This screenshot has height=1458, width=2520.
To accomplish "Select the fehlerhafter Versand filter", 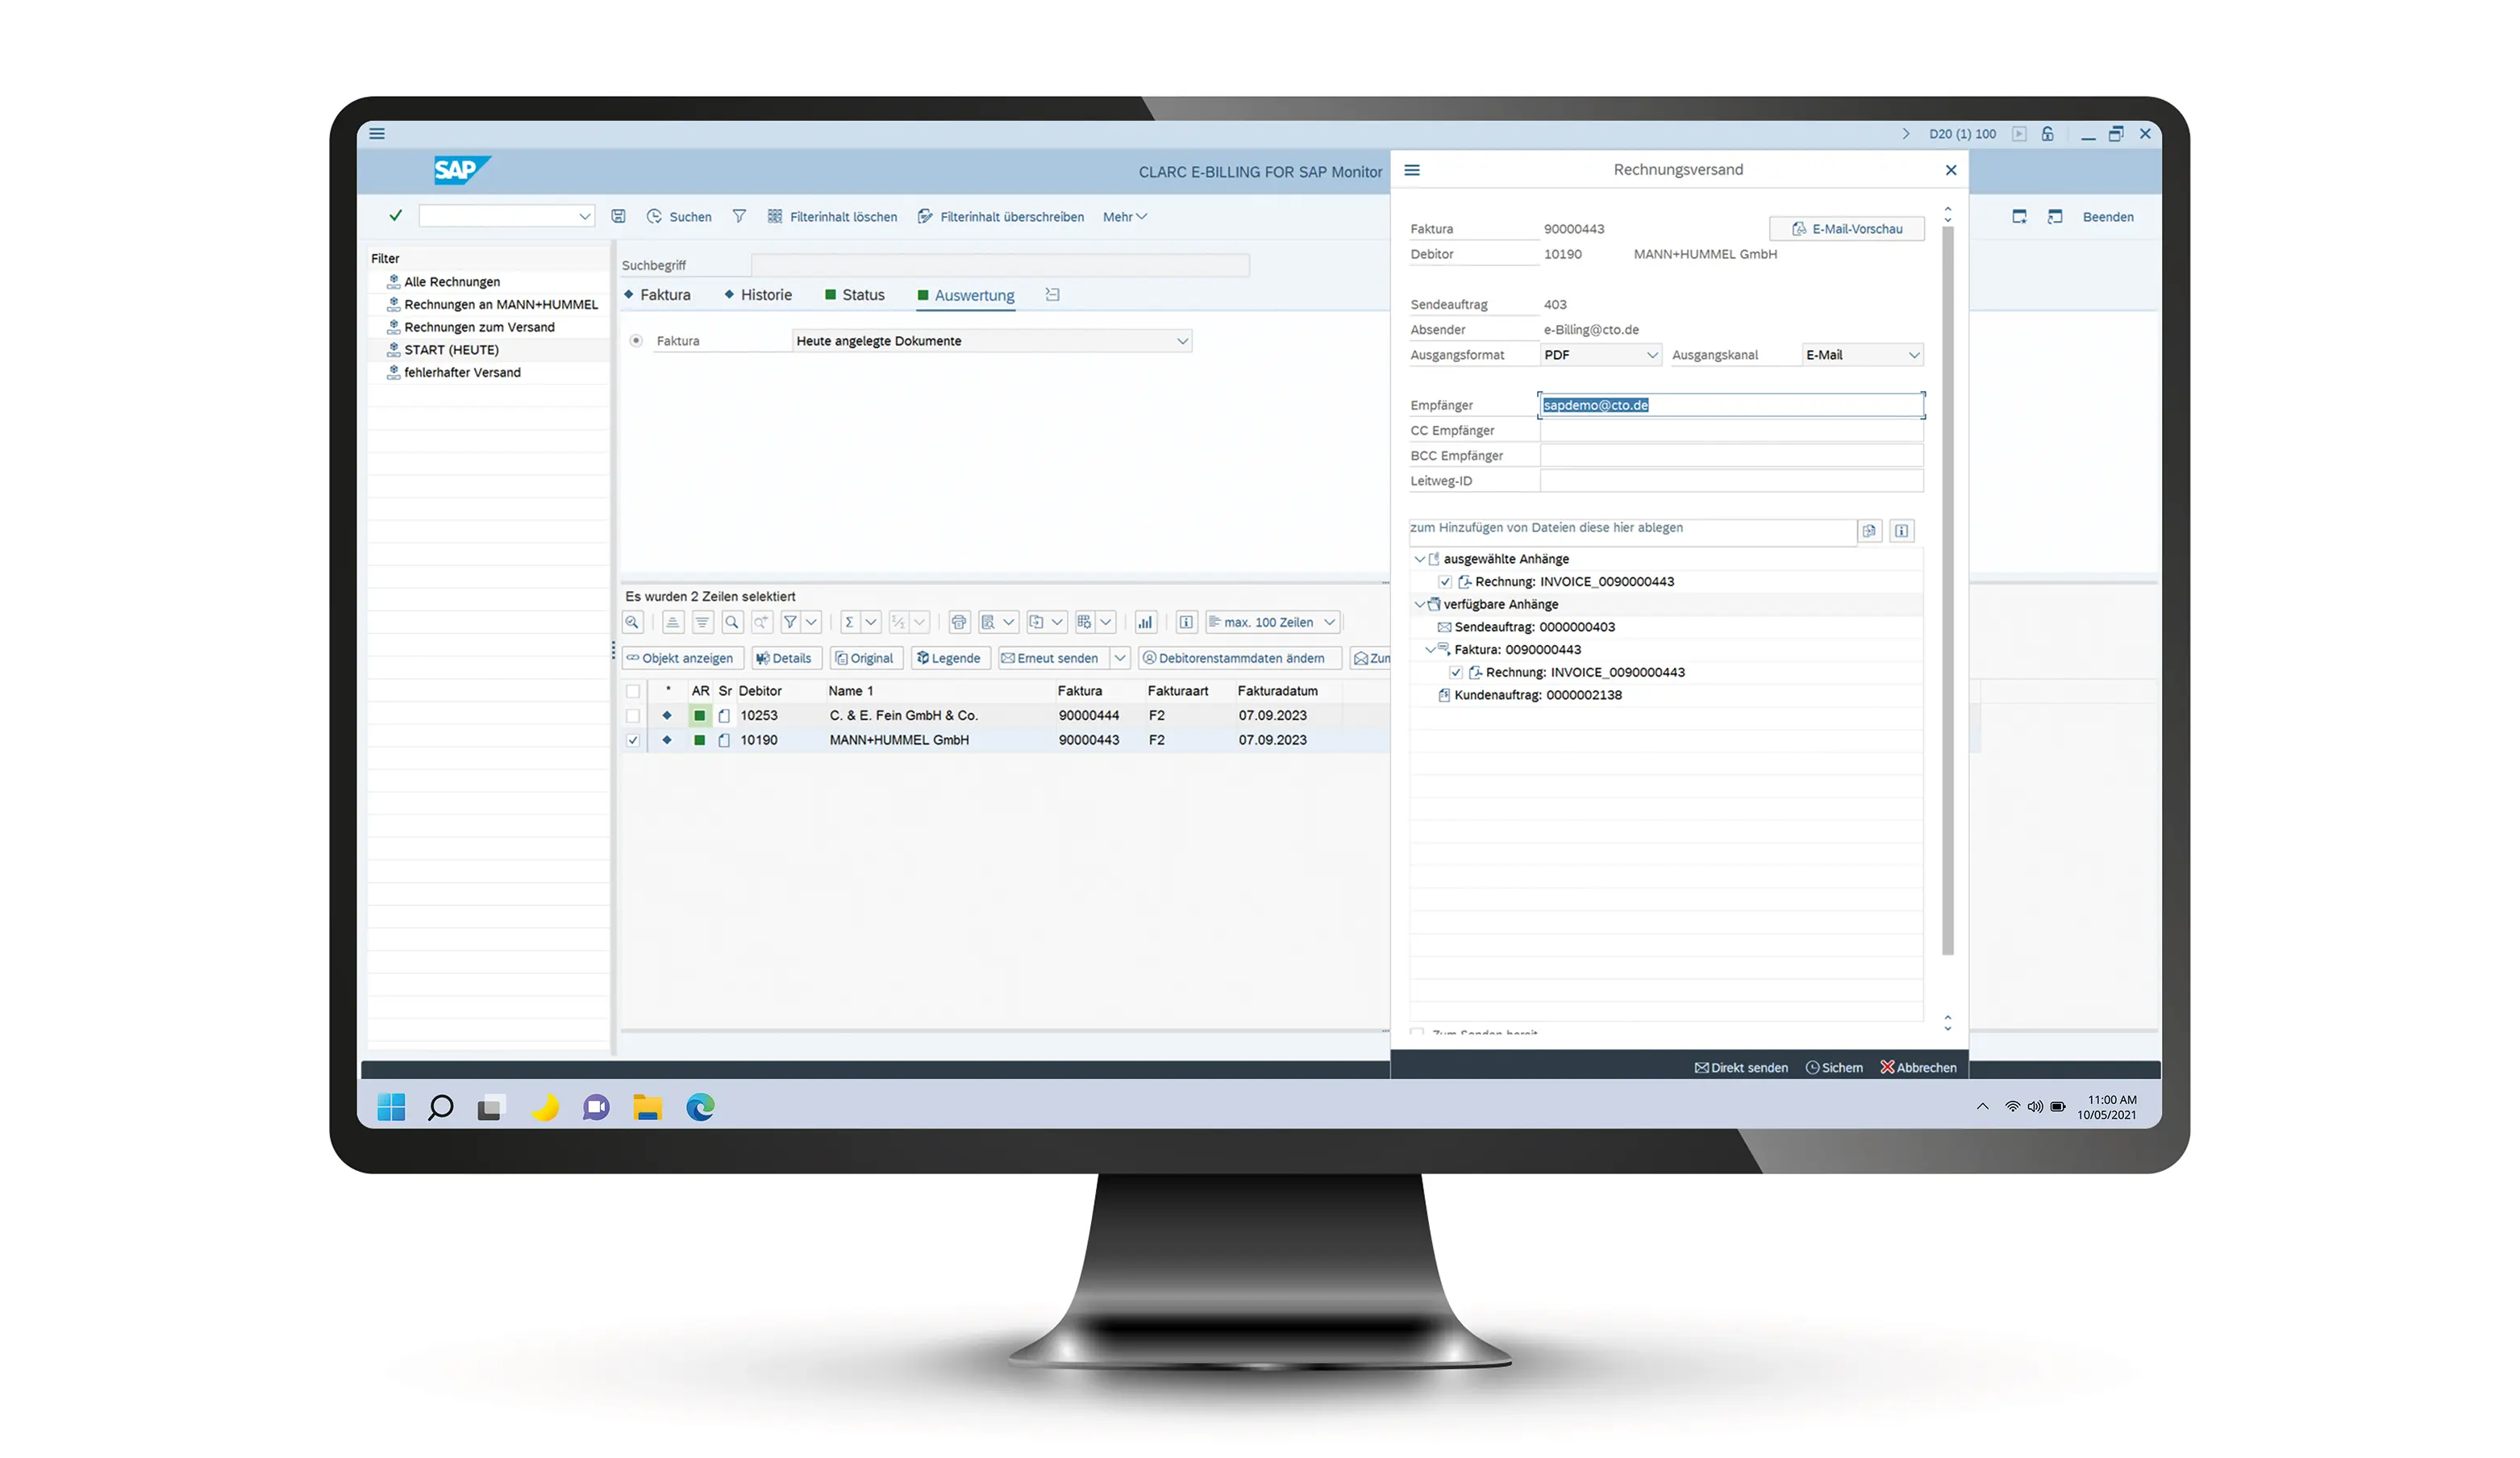I will tap(462, 373).
